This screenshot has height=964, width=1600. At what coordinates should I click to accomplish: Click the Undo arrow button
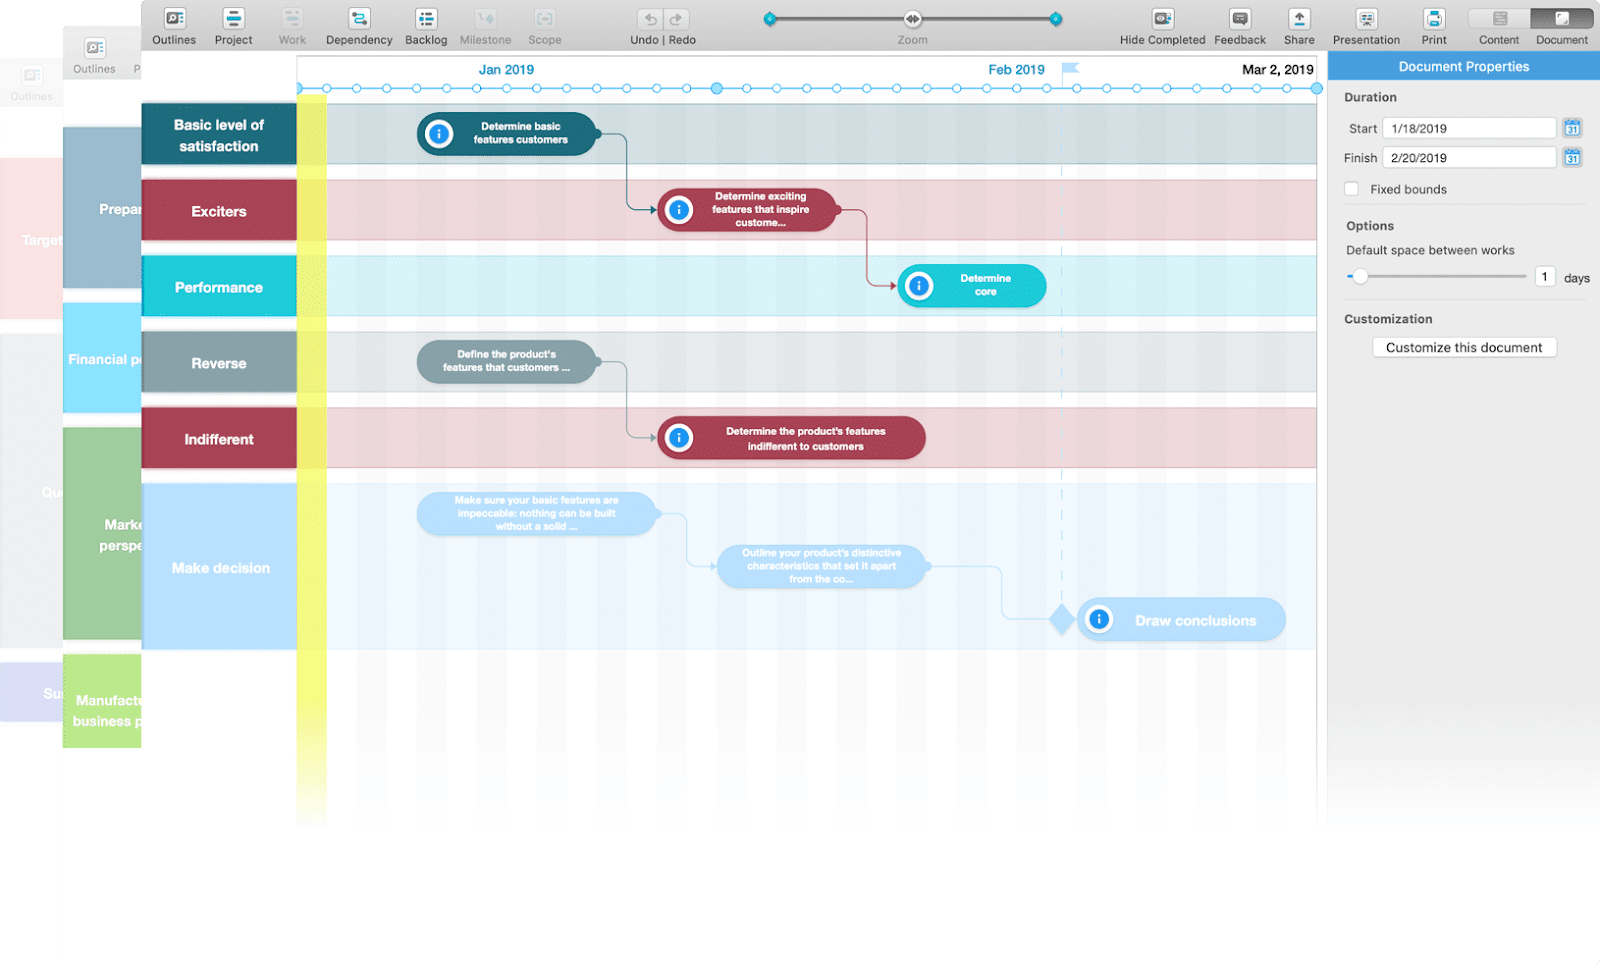point(650,19)
